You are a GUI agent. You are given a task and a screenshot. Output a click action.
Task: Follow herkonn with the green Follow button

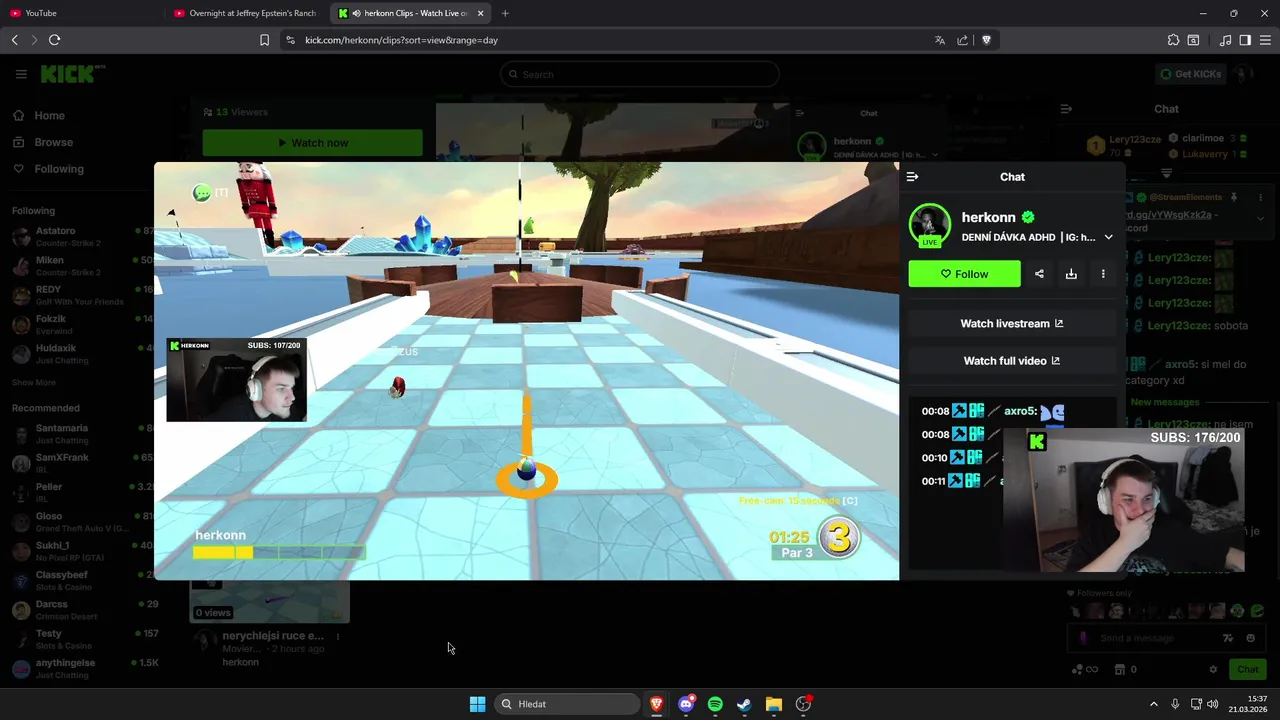964,274
